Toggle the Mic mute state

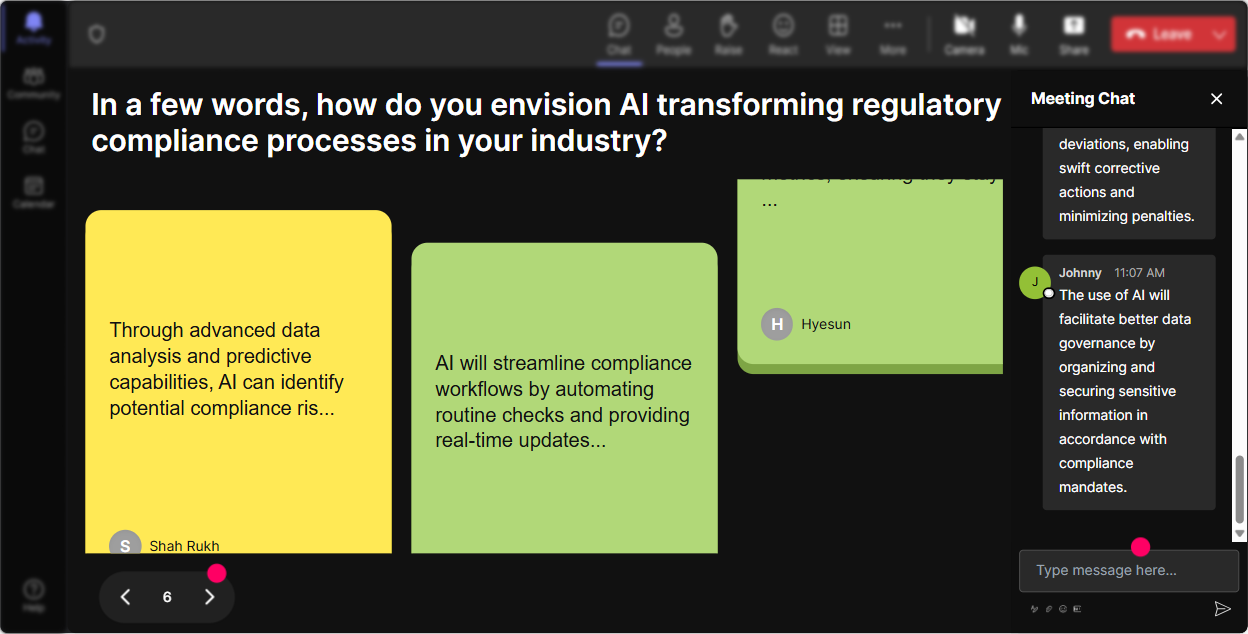click(1019, 34)
